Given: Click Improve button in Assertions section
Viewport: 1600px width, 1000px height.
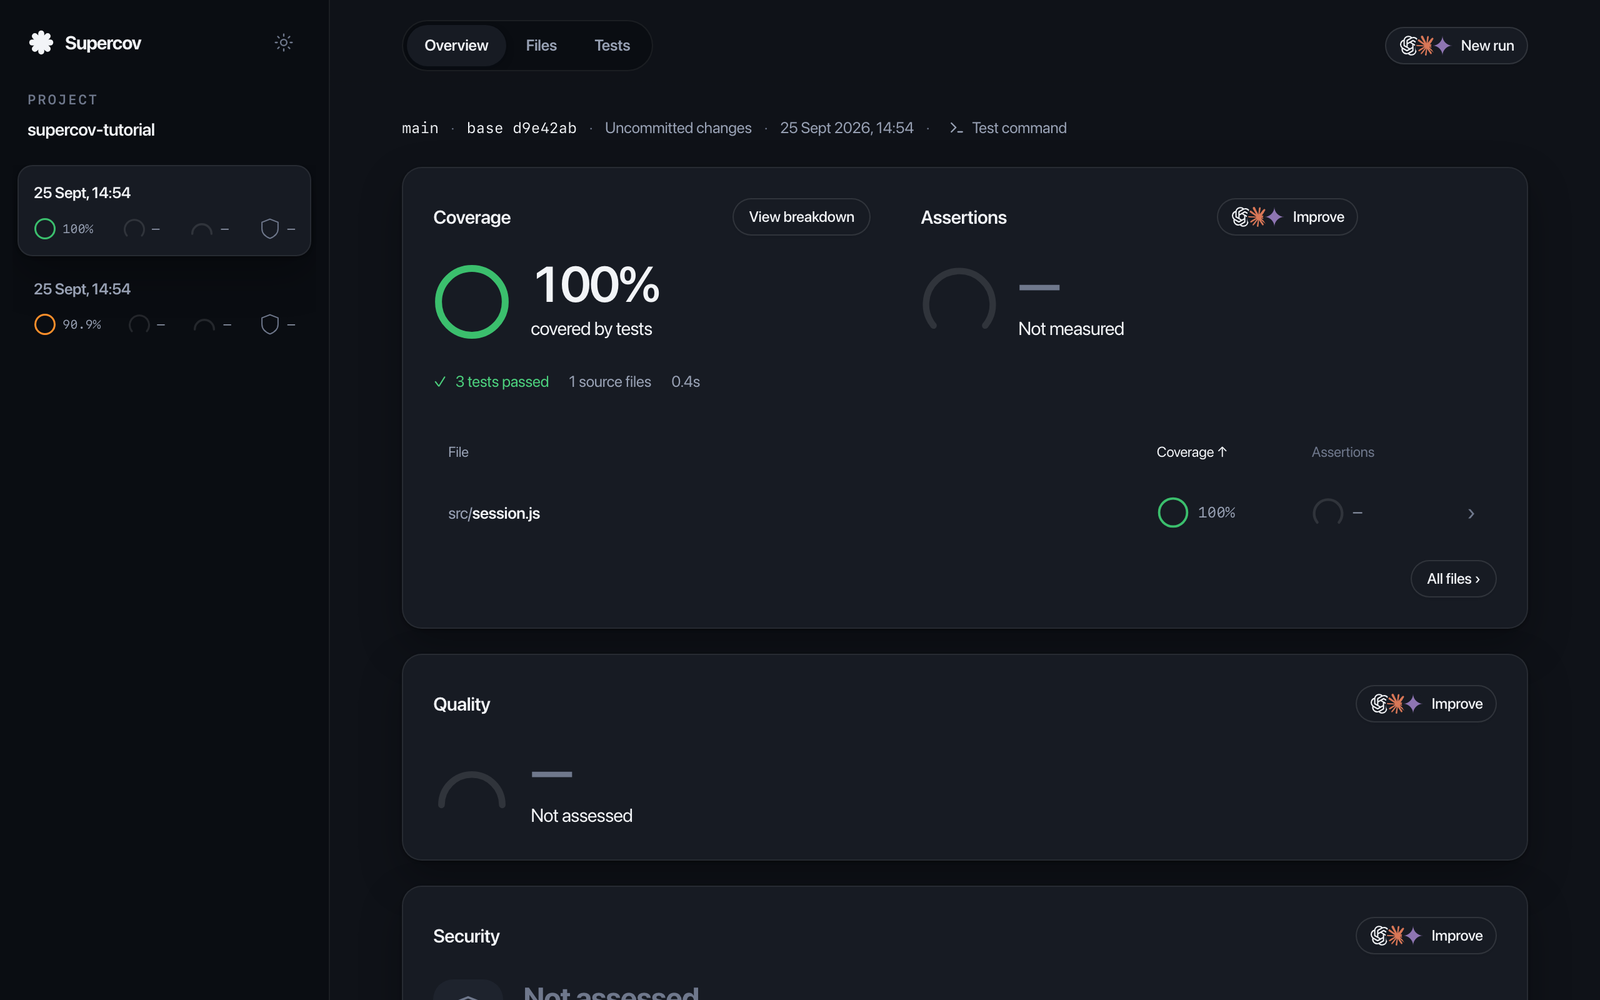Looking at the screenshot, I should 1287,217.
